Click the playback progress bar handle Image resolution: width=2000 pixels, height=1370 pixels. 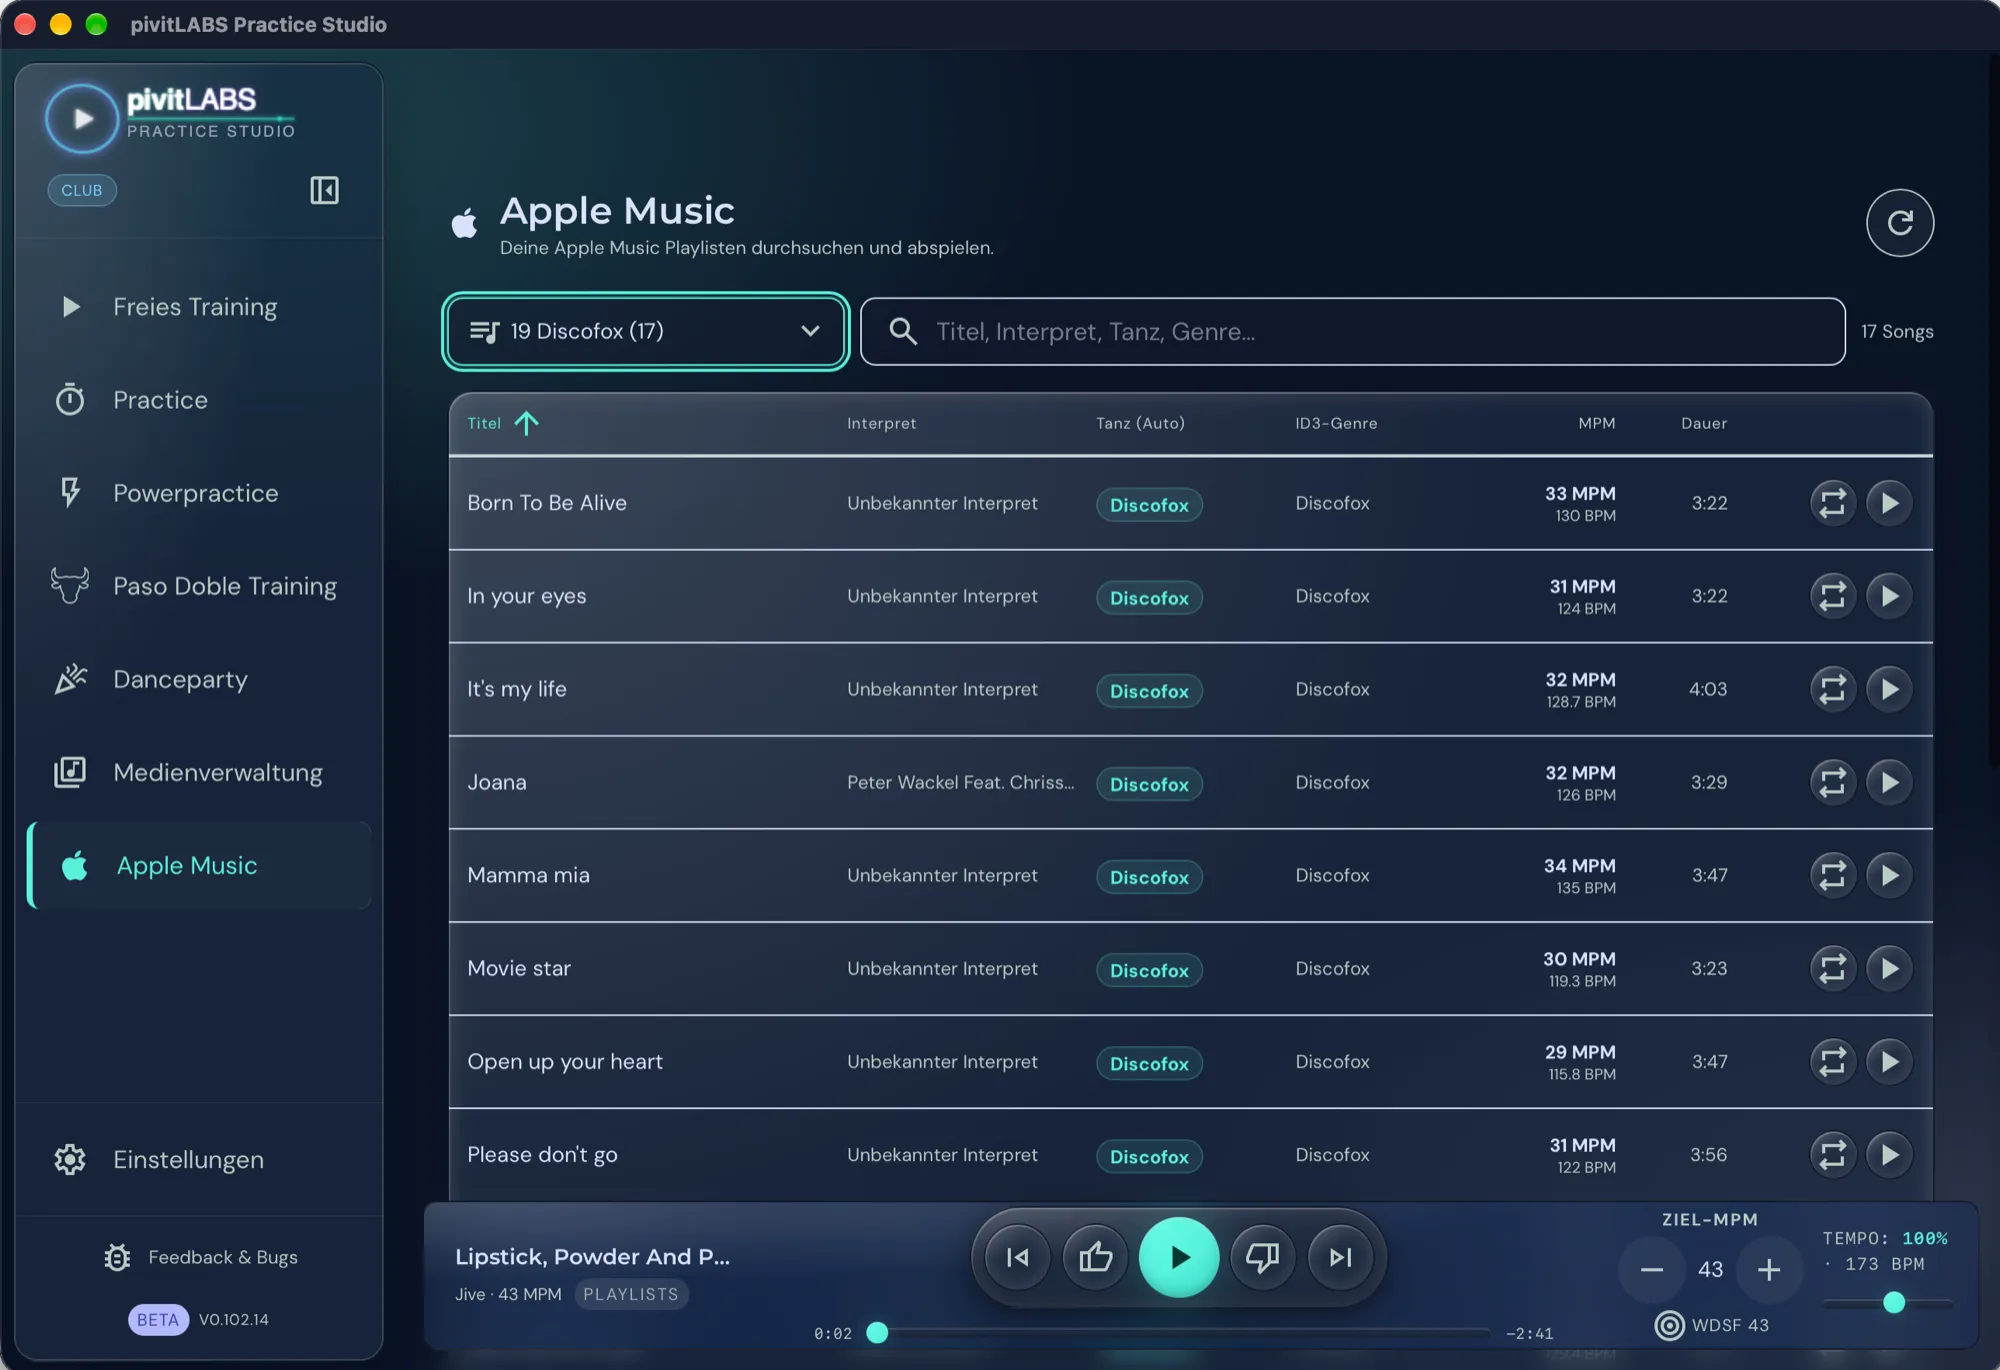point(877,1332)
